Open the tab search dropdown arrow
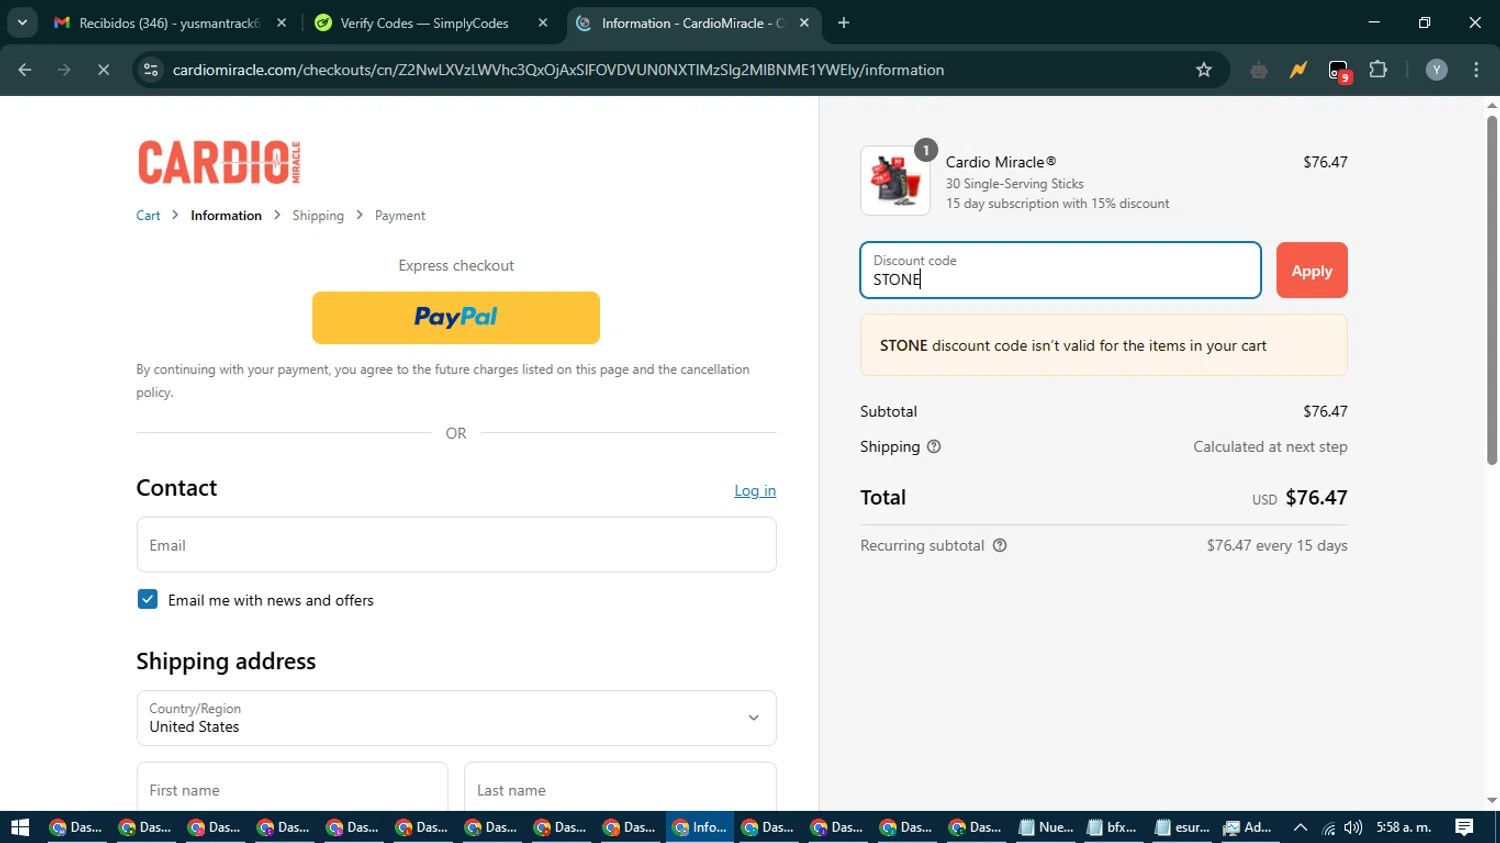The image size is (1500, 843). (22, 22)
